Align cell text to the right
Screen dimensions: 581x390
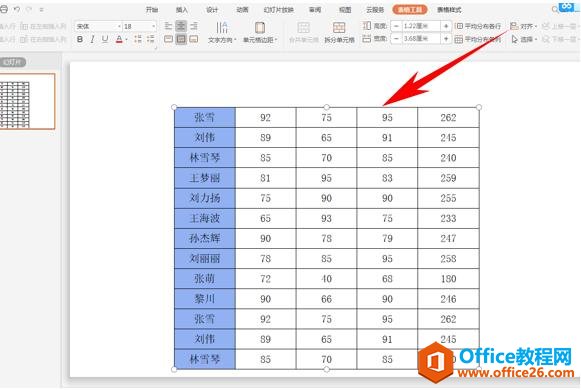click(x=194, y=26)
